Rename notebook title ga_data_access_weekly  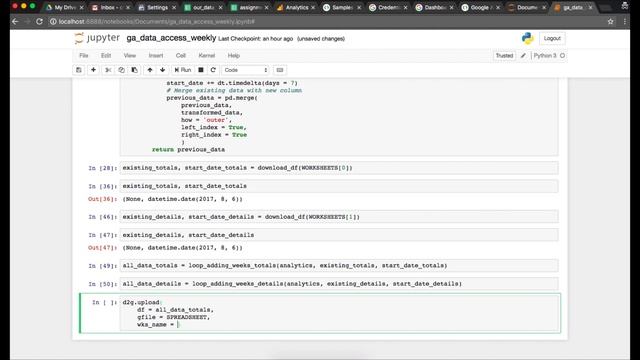pos(171,38)
